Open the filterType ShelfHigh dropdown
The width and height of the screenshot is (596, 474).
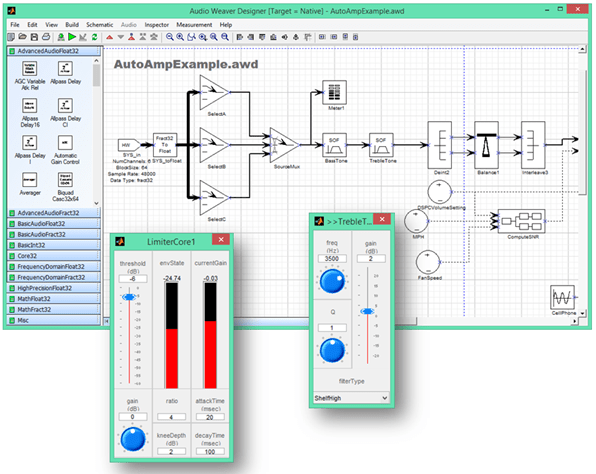pos(351,398)
